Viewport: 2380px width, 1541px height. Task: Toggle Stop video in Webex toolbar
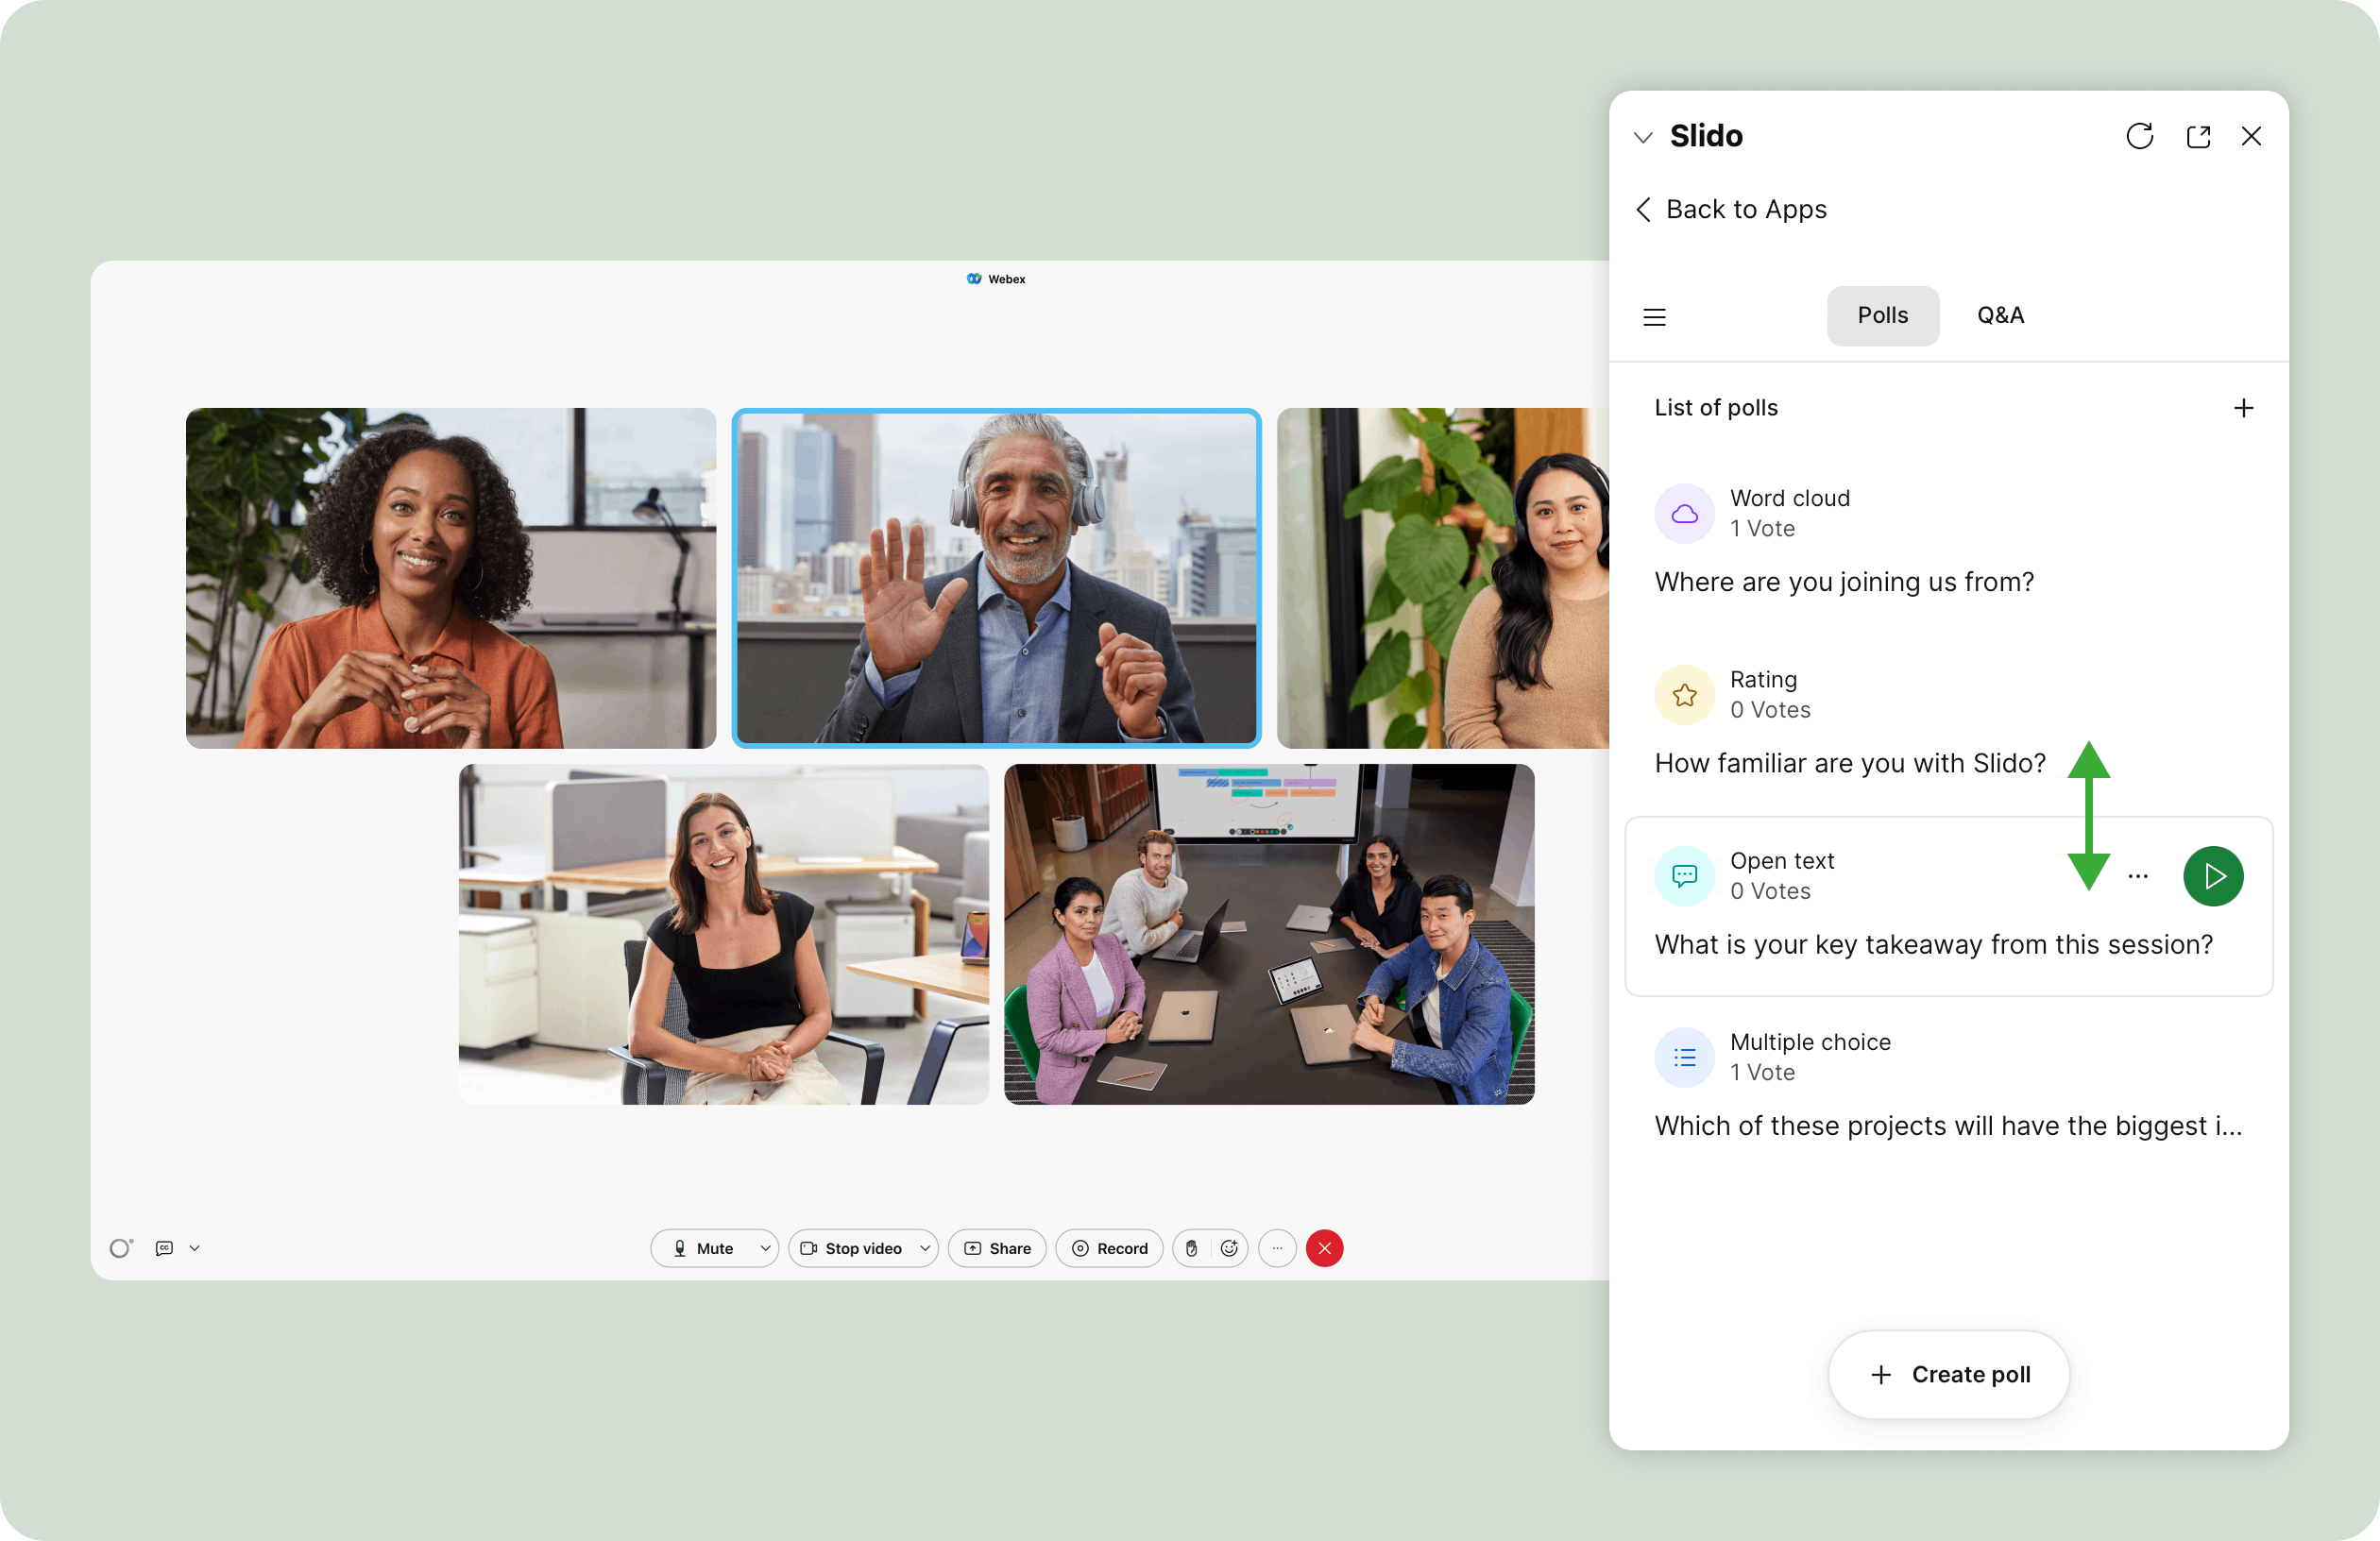[x=854, y=1248]
